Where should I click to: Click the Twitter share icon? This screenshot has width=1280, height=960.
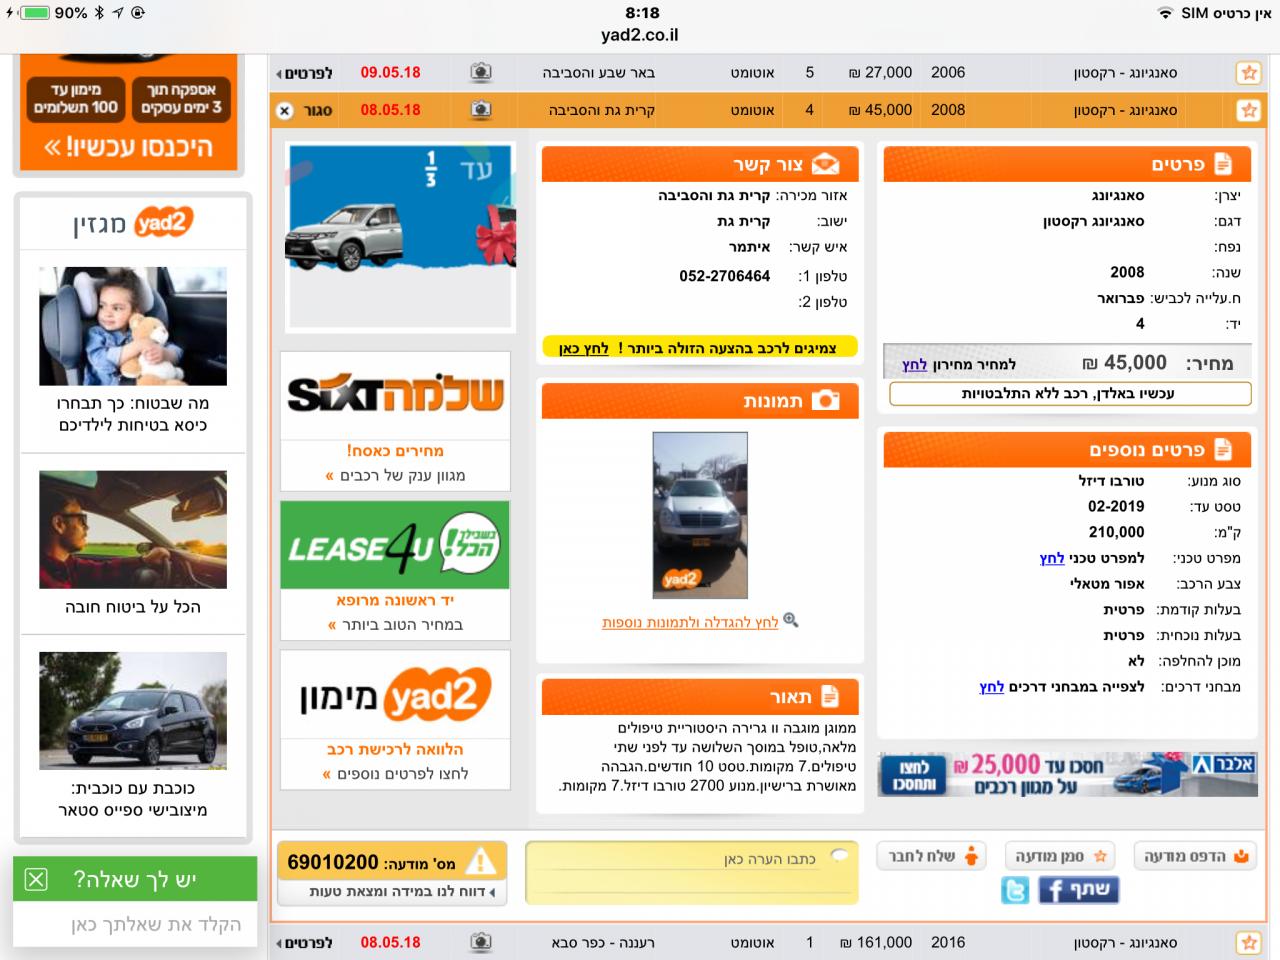(1014, 889)
